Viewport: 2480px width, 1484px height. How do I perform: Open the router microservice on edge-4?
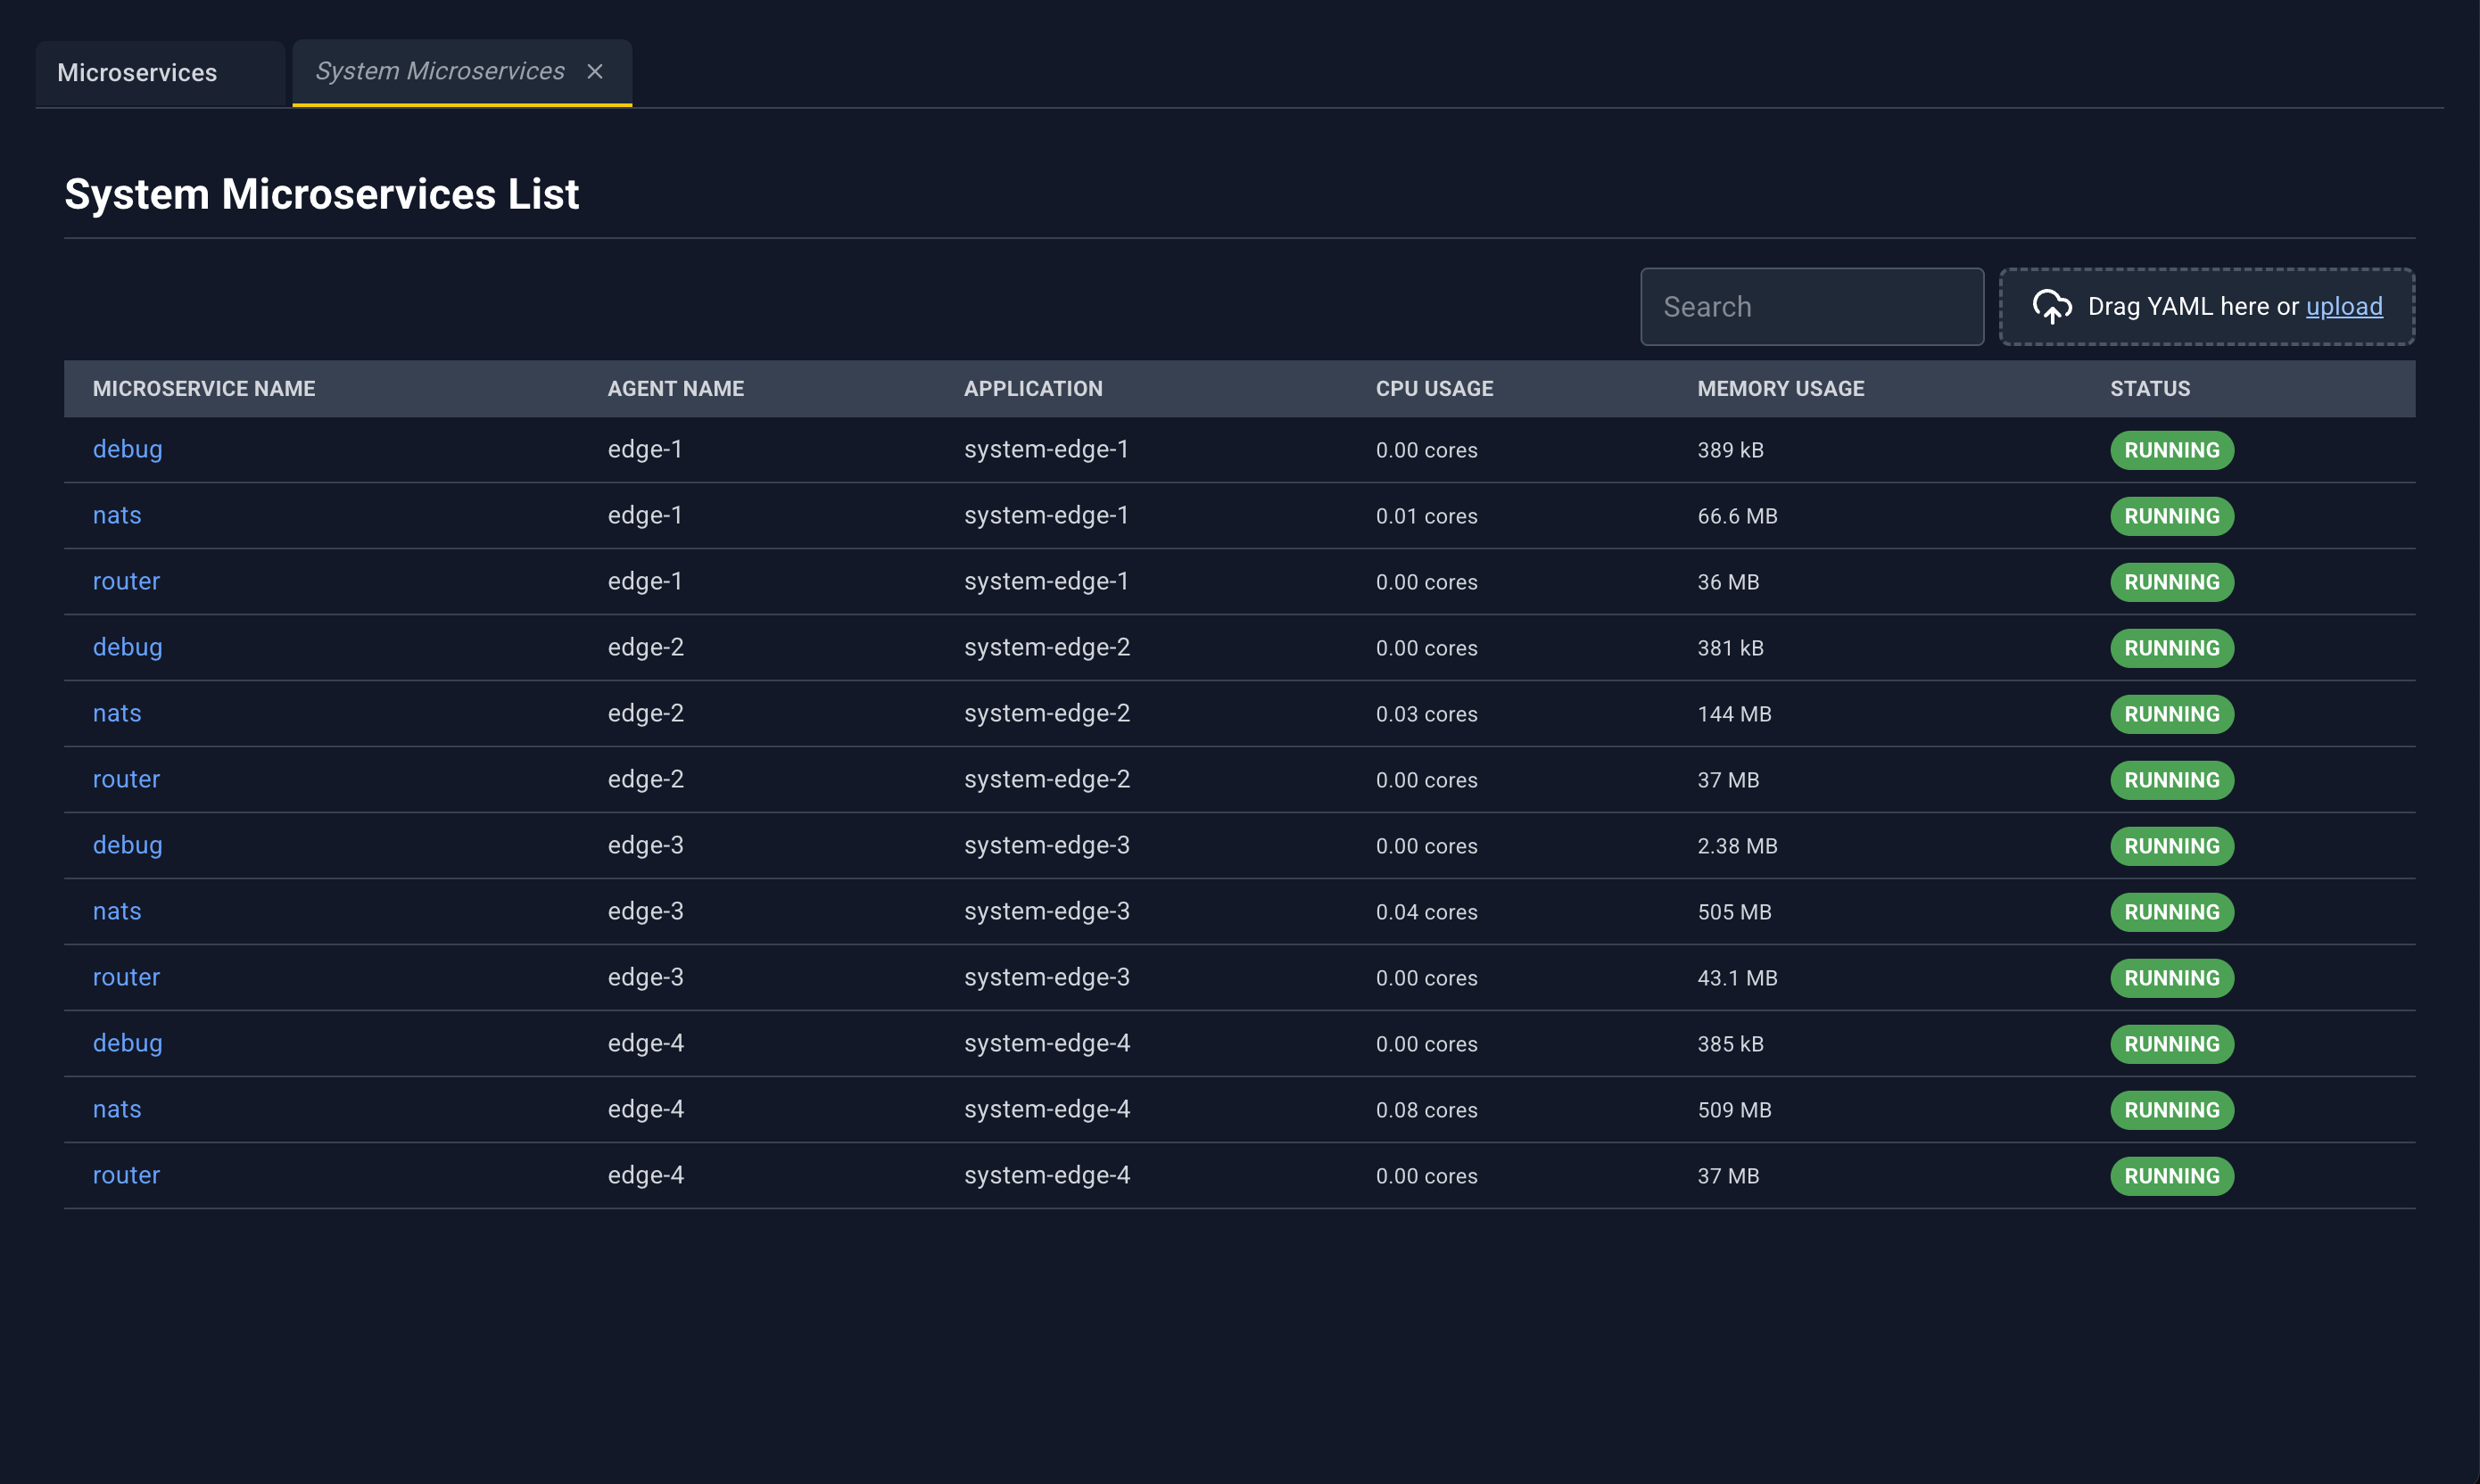click(126, 1176)
